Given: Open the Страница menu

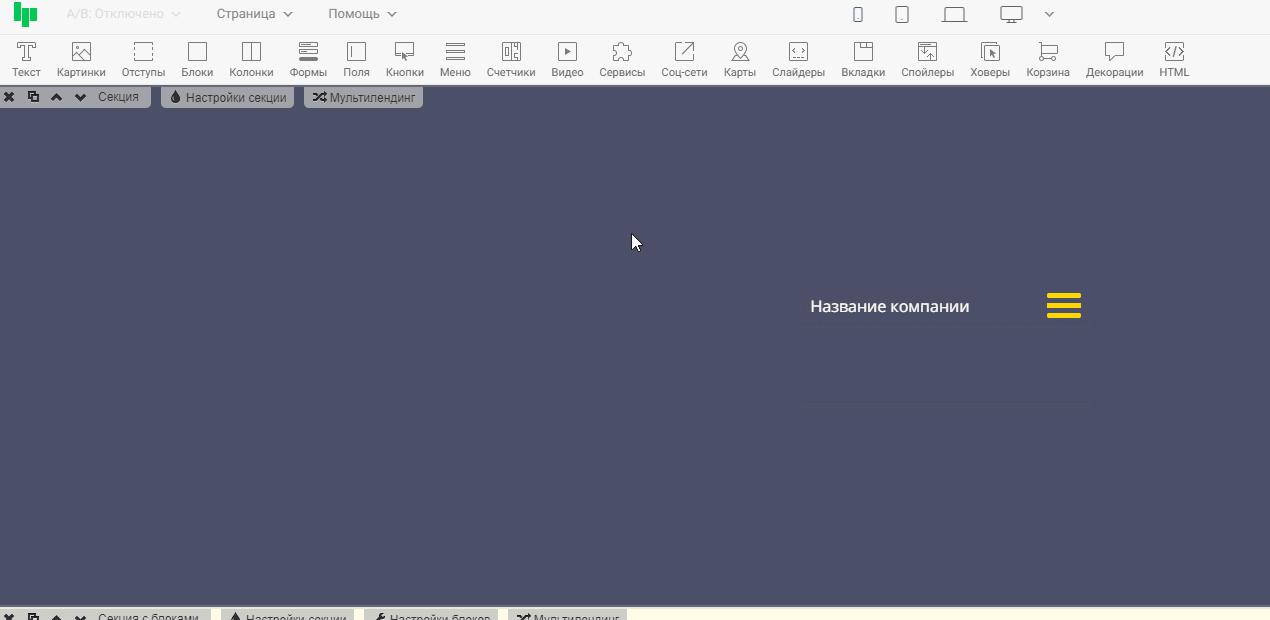Looking at the screenshot, I should 255,14.
